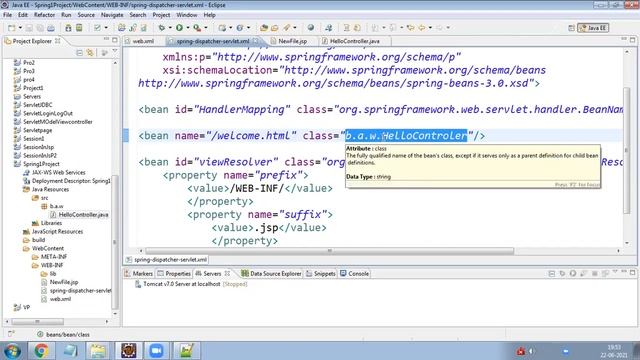This screenshot has height=360, width=640.
Task: Open the Window menu
Action: (x=187, y=15)
